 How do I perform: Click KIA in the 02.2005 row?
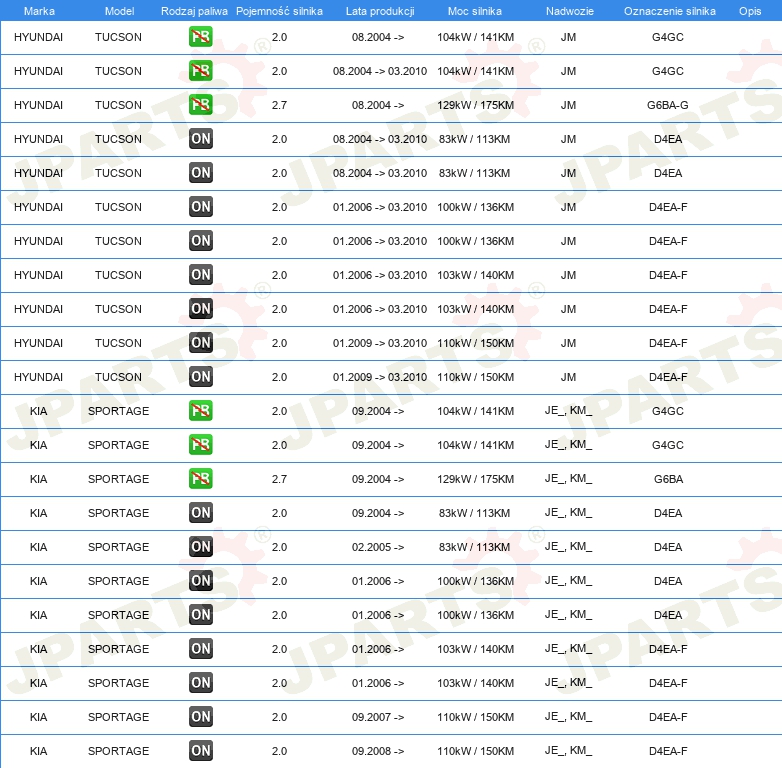point(38,547)
